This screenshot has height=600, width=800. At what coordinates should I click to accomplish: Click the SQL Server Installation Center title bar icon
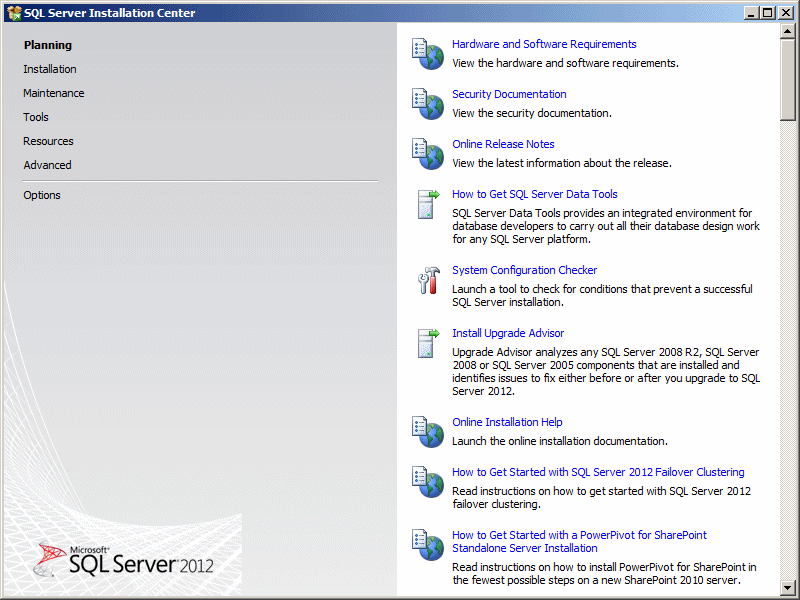click(x=14, y=13)
